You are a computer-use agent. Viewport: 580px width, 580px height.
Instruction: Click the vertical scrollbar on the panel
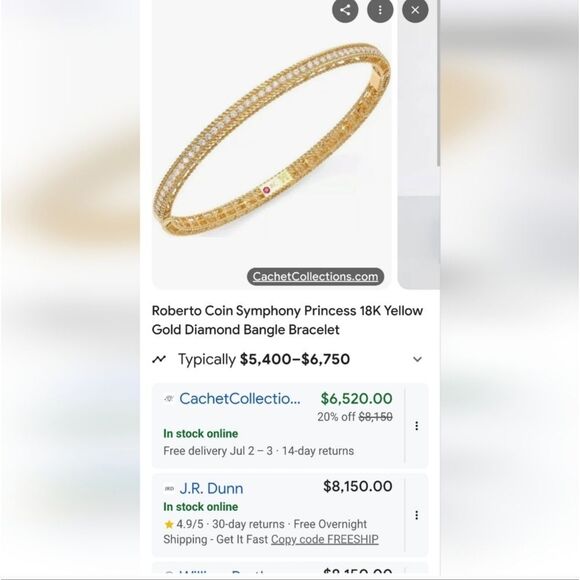(438, 83)
